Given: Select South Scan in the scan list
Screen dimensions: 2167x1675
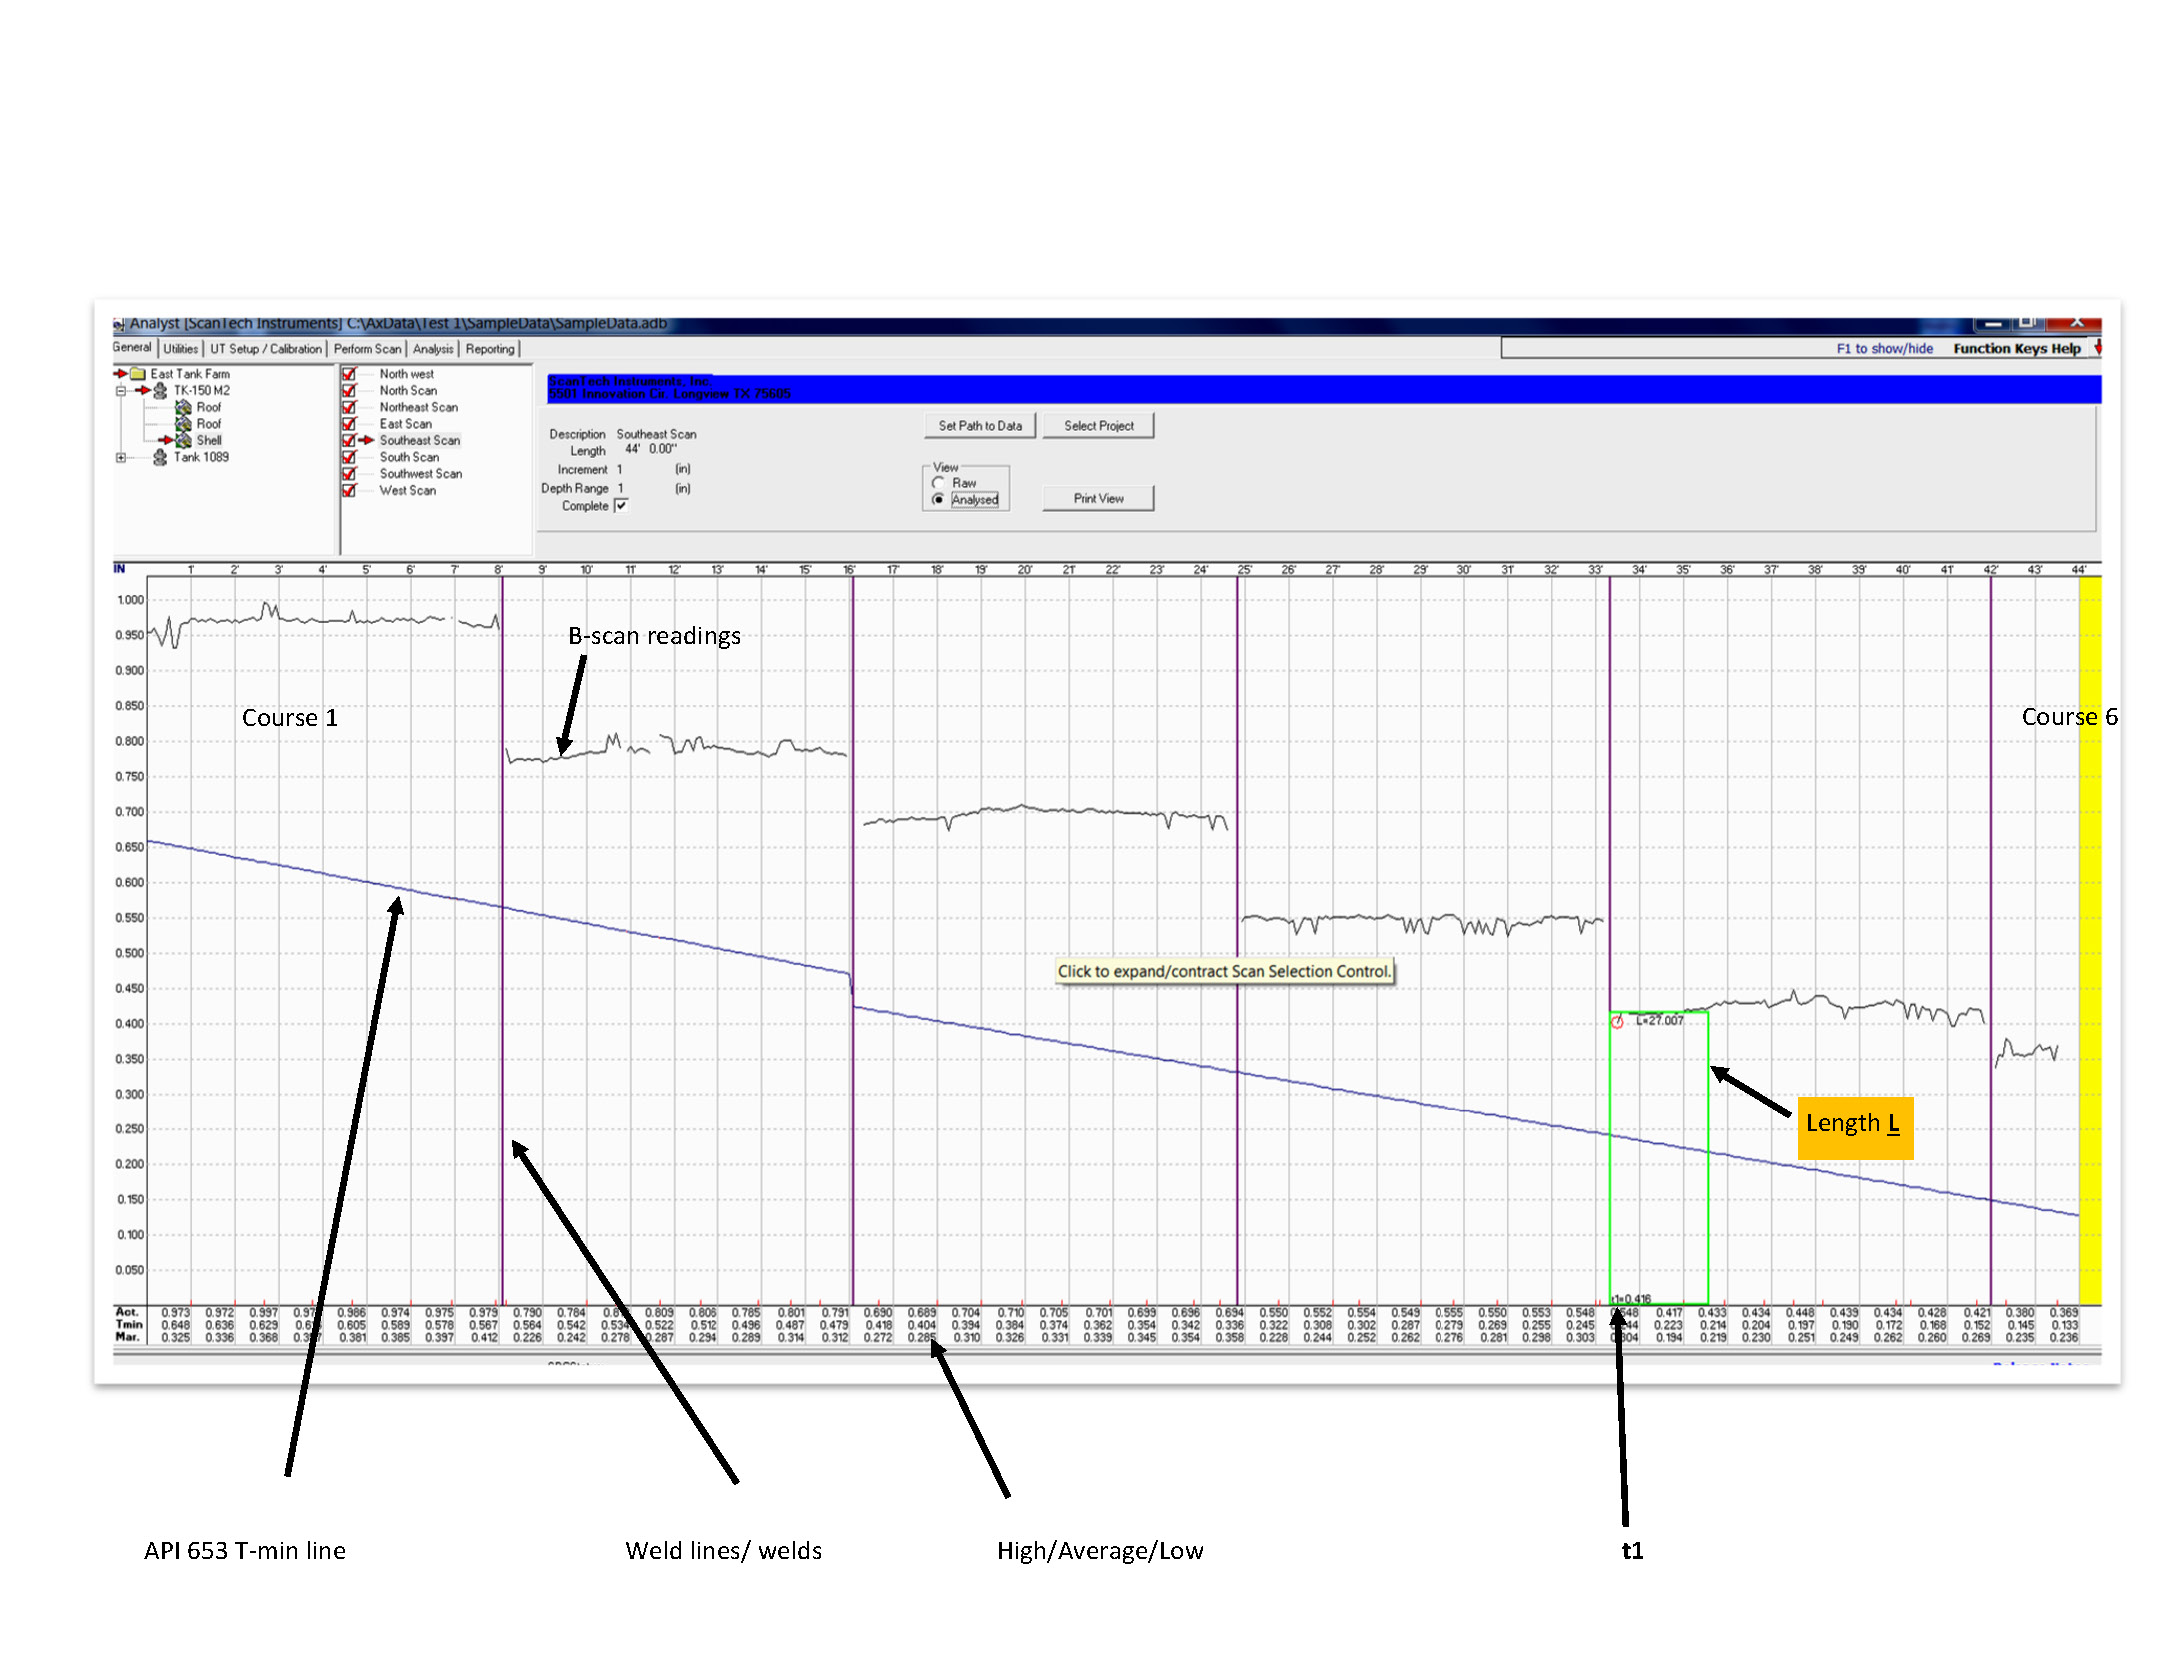Looking at the screenshot, I should pos(409,457).
